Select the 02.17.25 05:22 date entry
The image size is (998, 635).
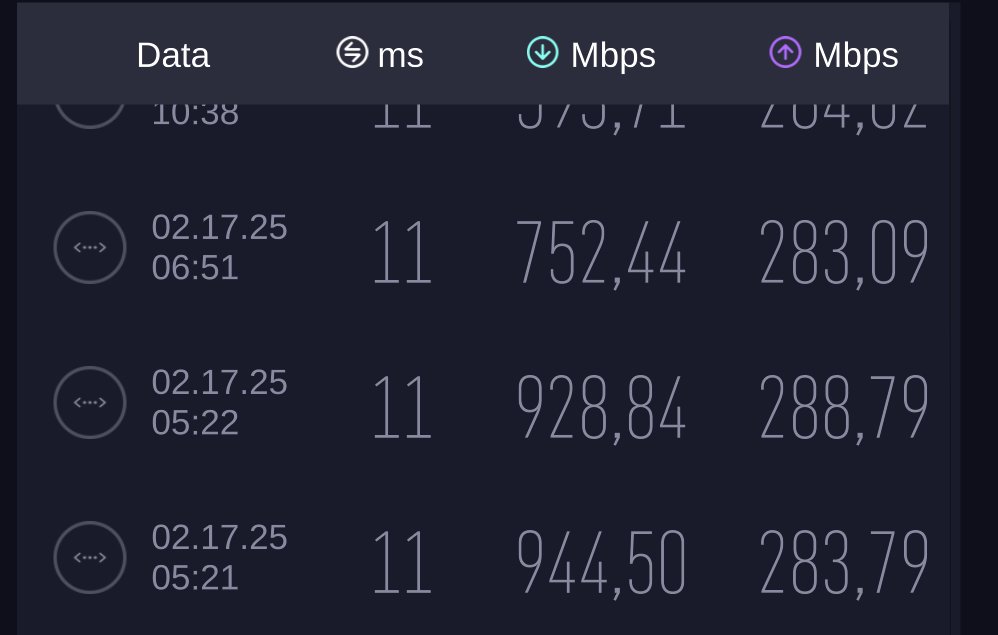coord(220,402)
